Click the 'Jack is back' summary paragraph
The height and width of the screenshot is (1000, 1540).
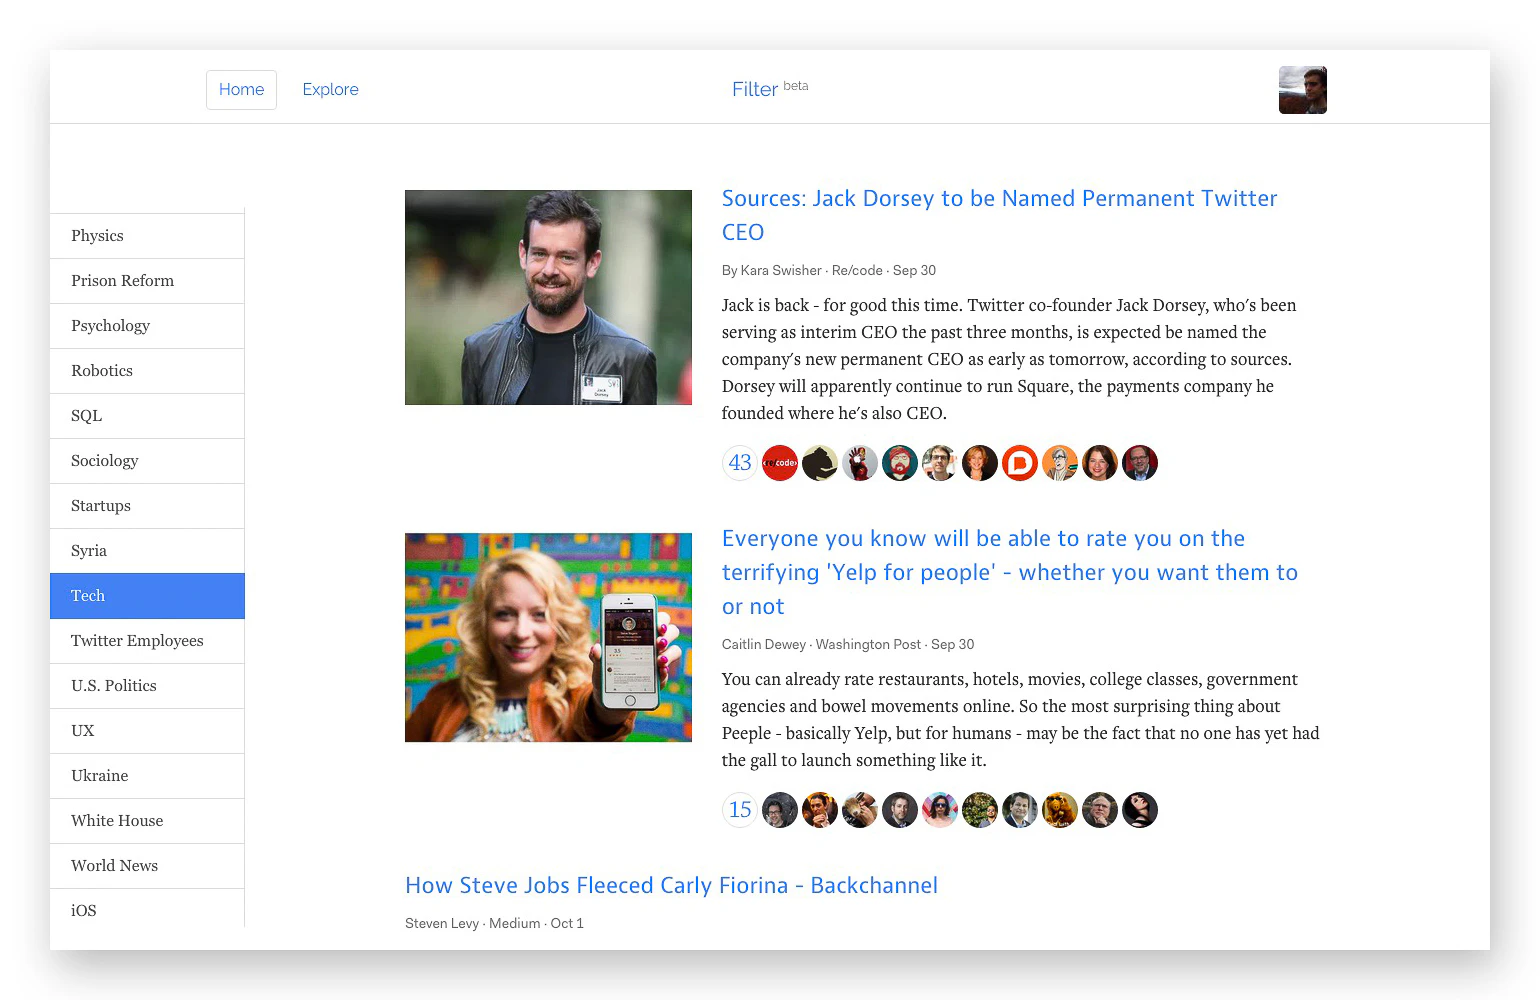1009,359
